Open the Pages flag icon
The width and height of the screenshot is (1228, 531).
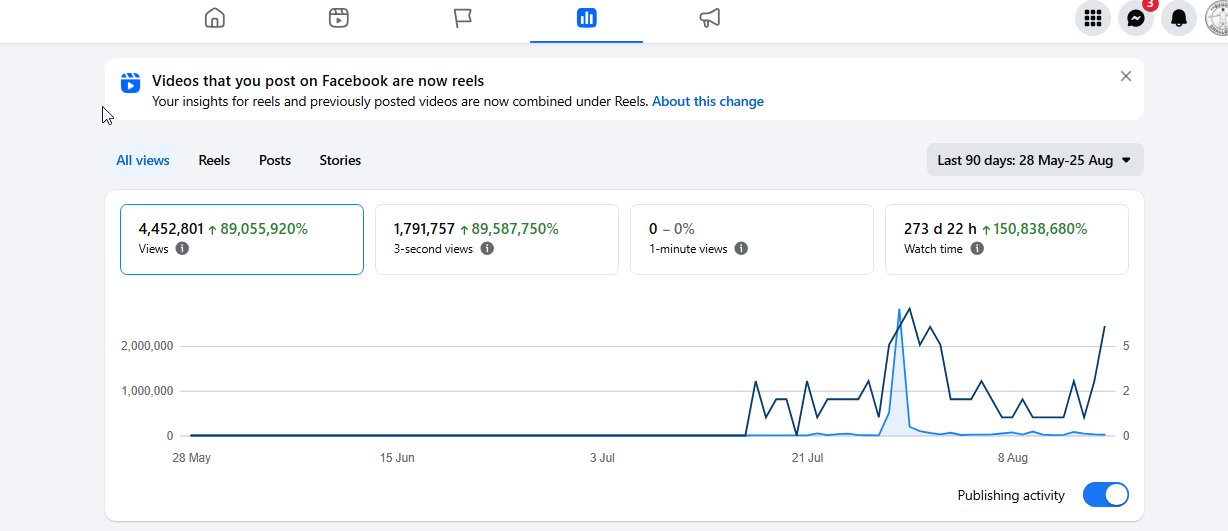point(462,18)
